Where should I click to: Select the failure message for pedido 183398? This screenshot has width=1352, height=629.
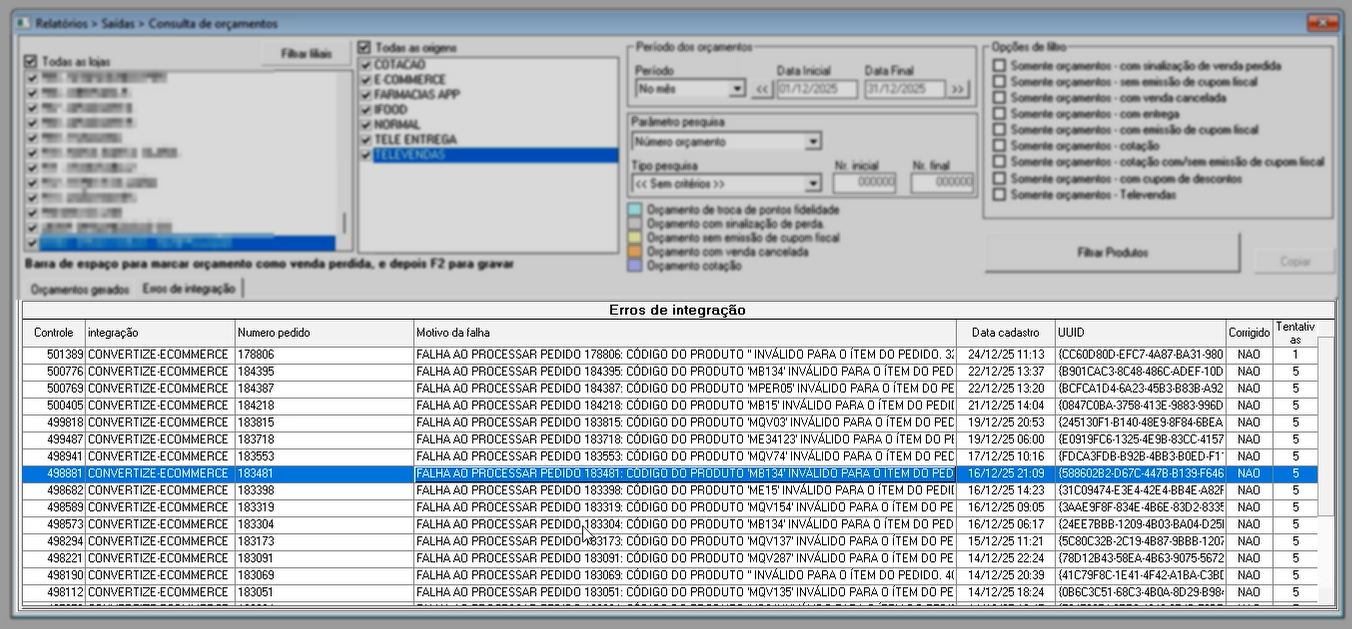click(x=685, y=490)
